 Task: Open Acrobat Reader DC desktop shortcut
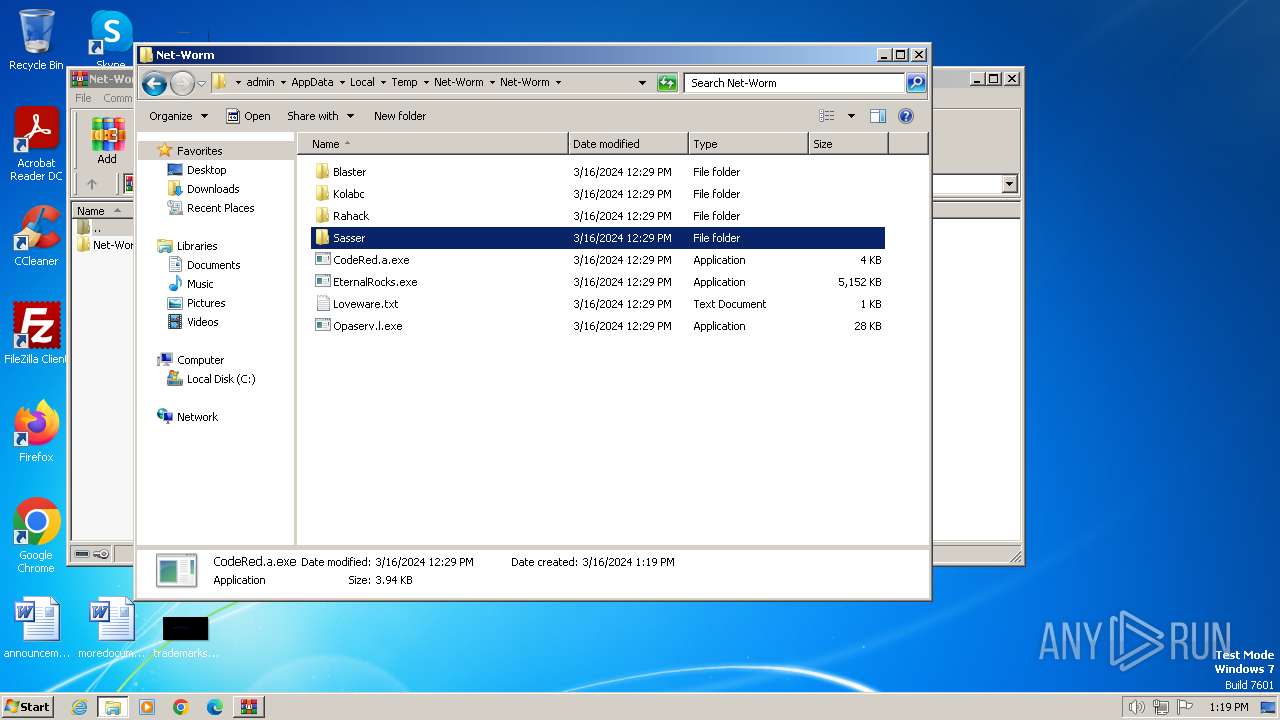point(36,145)
